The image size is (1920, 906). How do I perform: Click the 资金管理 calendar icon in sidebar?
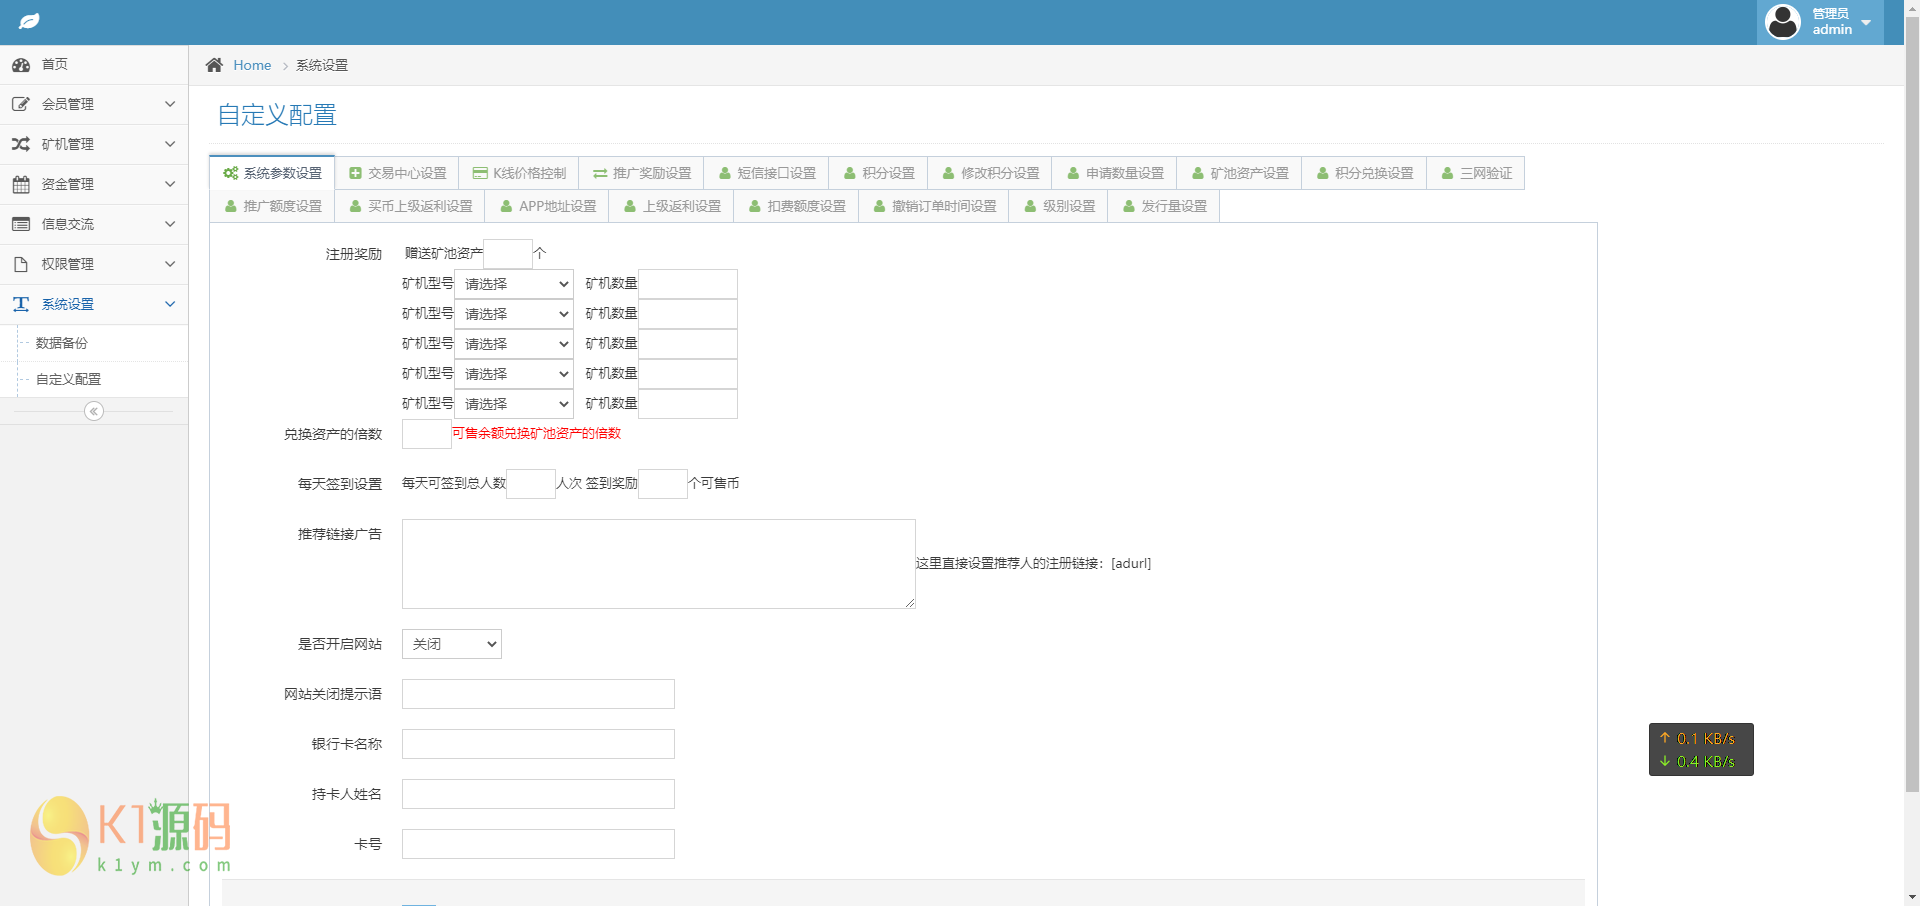[x=21, y=184]
